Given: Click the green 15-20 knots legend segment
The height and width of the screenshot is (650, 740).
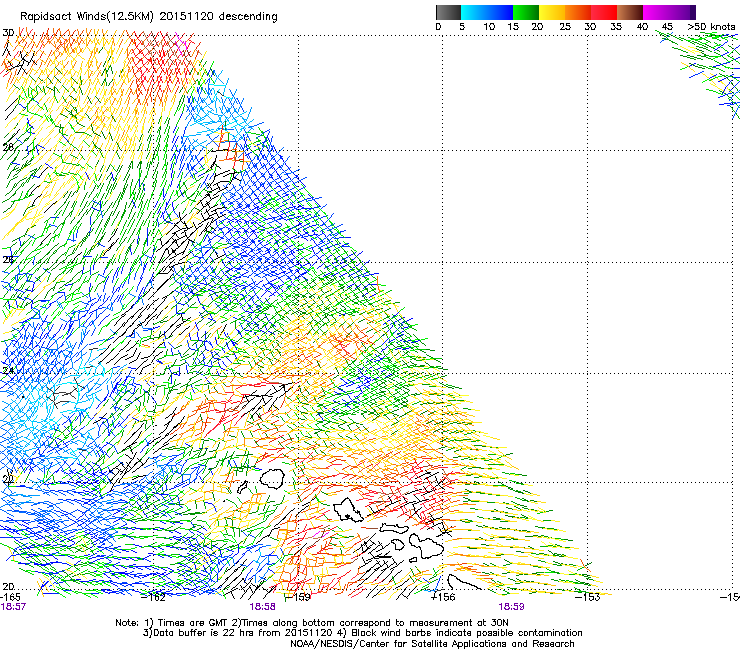Looking at the screenshot, I should (526, 12).
